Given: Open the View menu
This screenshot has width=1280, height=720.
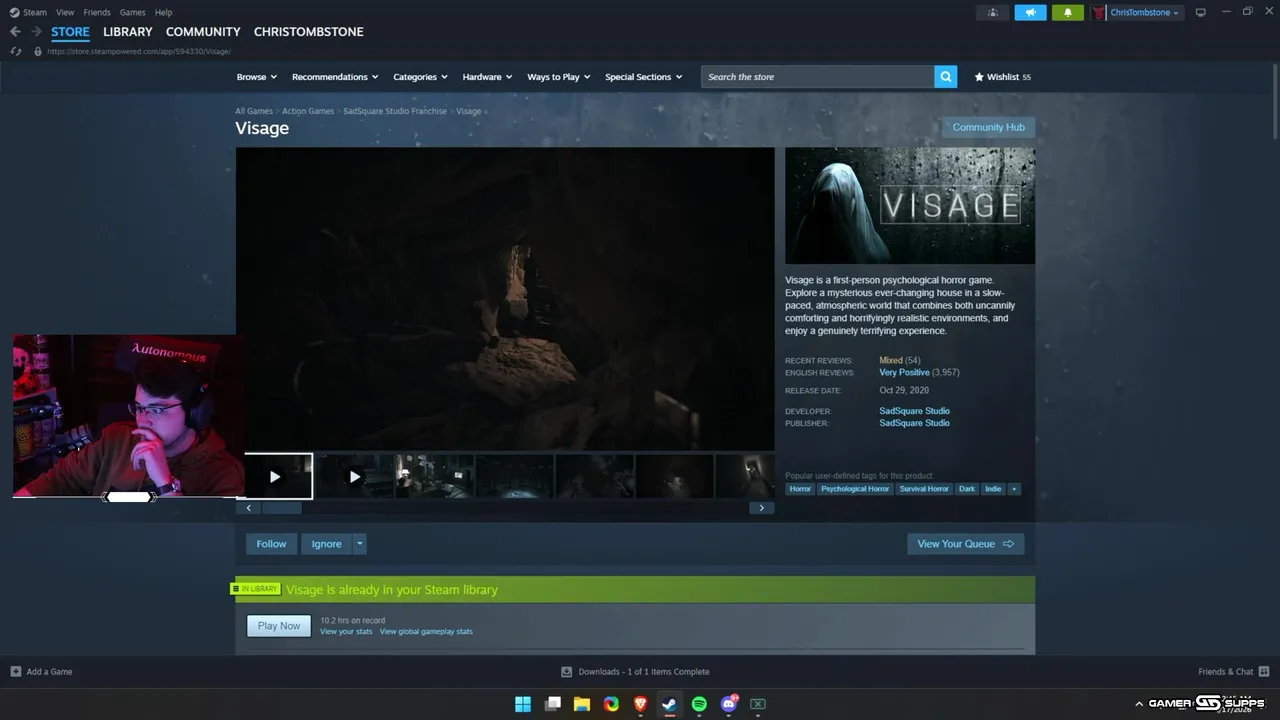Looking at the screenshot, I should [65, 12].
